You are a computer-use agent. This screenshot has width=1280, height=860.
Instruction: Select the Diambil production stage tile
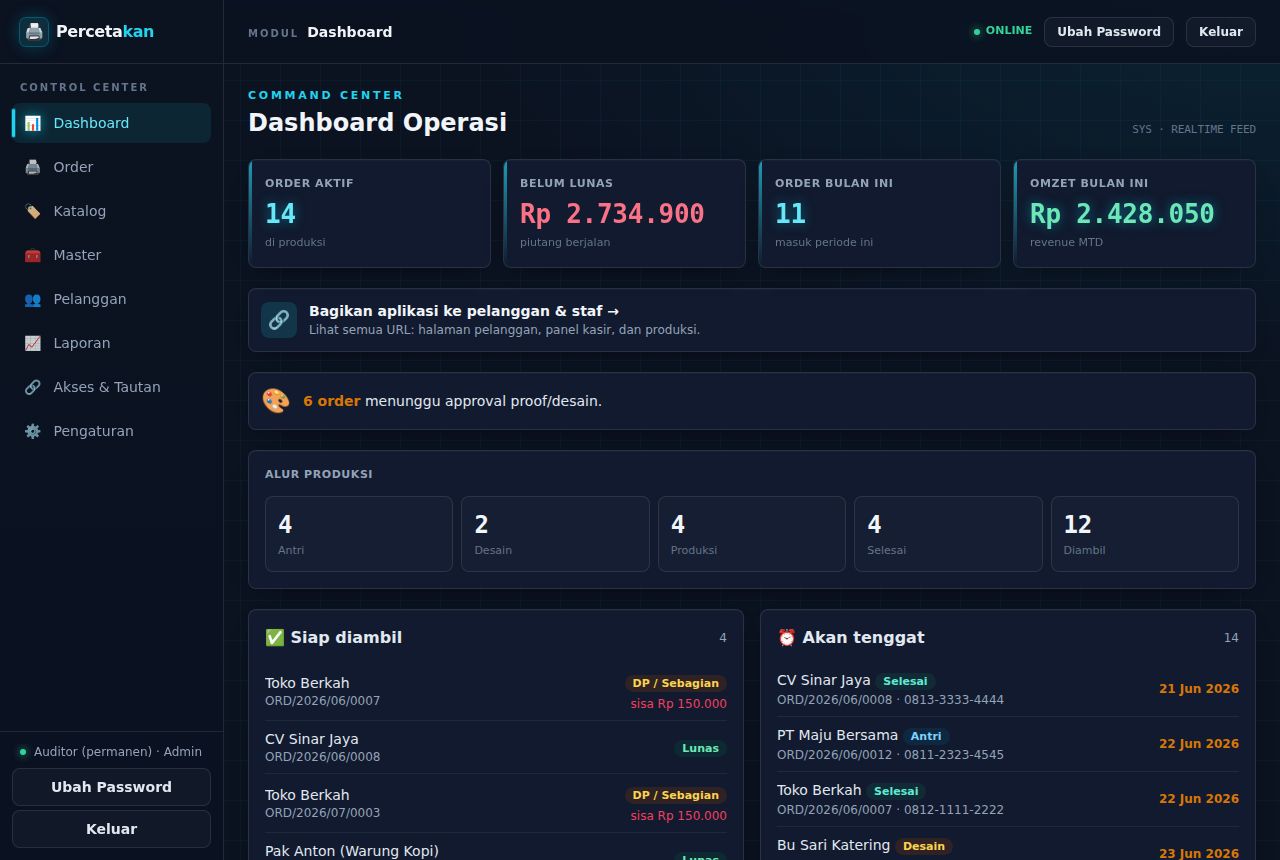point(1145,534)
